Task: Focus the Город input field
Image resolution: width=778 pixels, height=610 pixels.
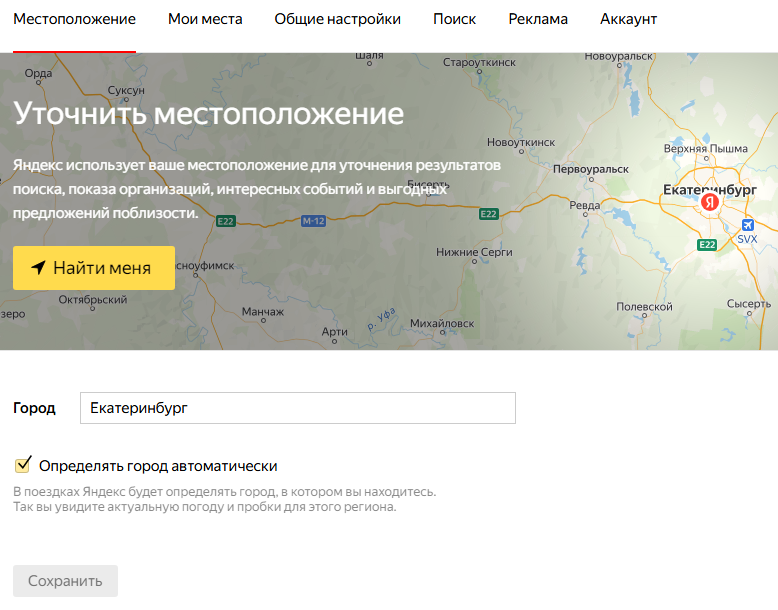Action: coord(297,408)
